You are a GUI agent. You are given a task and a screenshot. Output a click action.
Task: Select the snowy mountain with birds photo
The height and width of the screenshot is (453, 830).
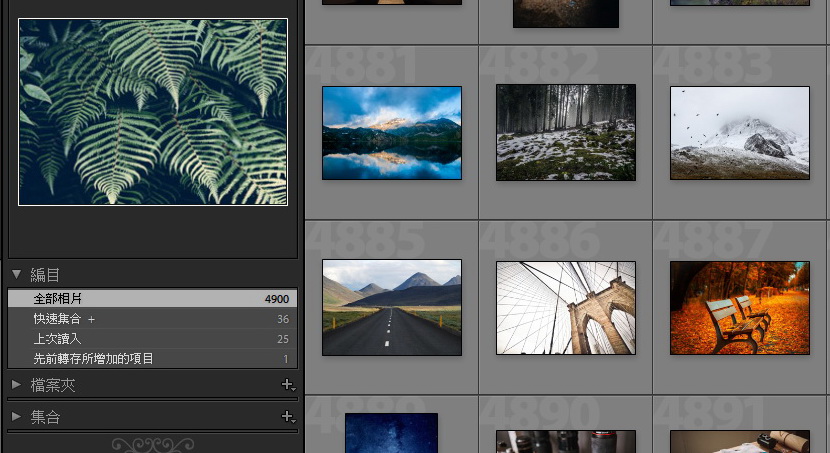[x=739, y=133]
